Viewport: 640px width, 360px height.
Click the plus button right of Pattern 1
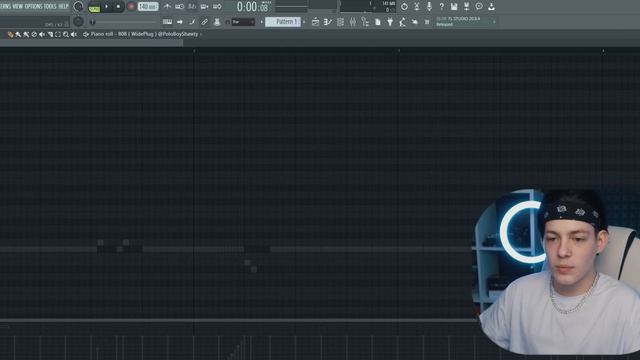point(304,22)
